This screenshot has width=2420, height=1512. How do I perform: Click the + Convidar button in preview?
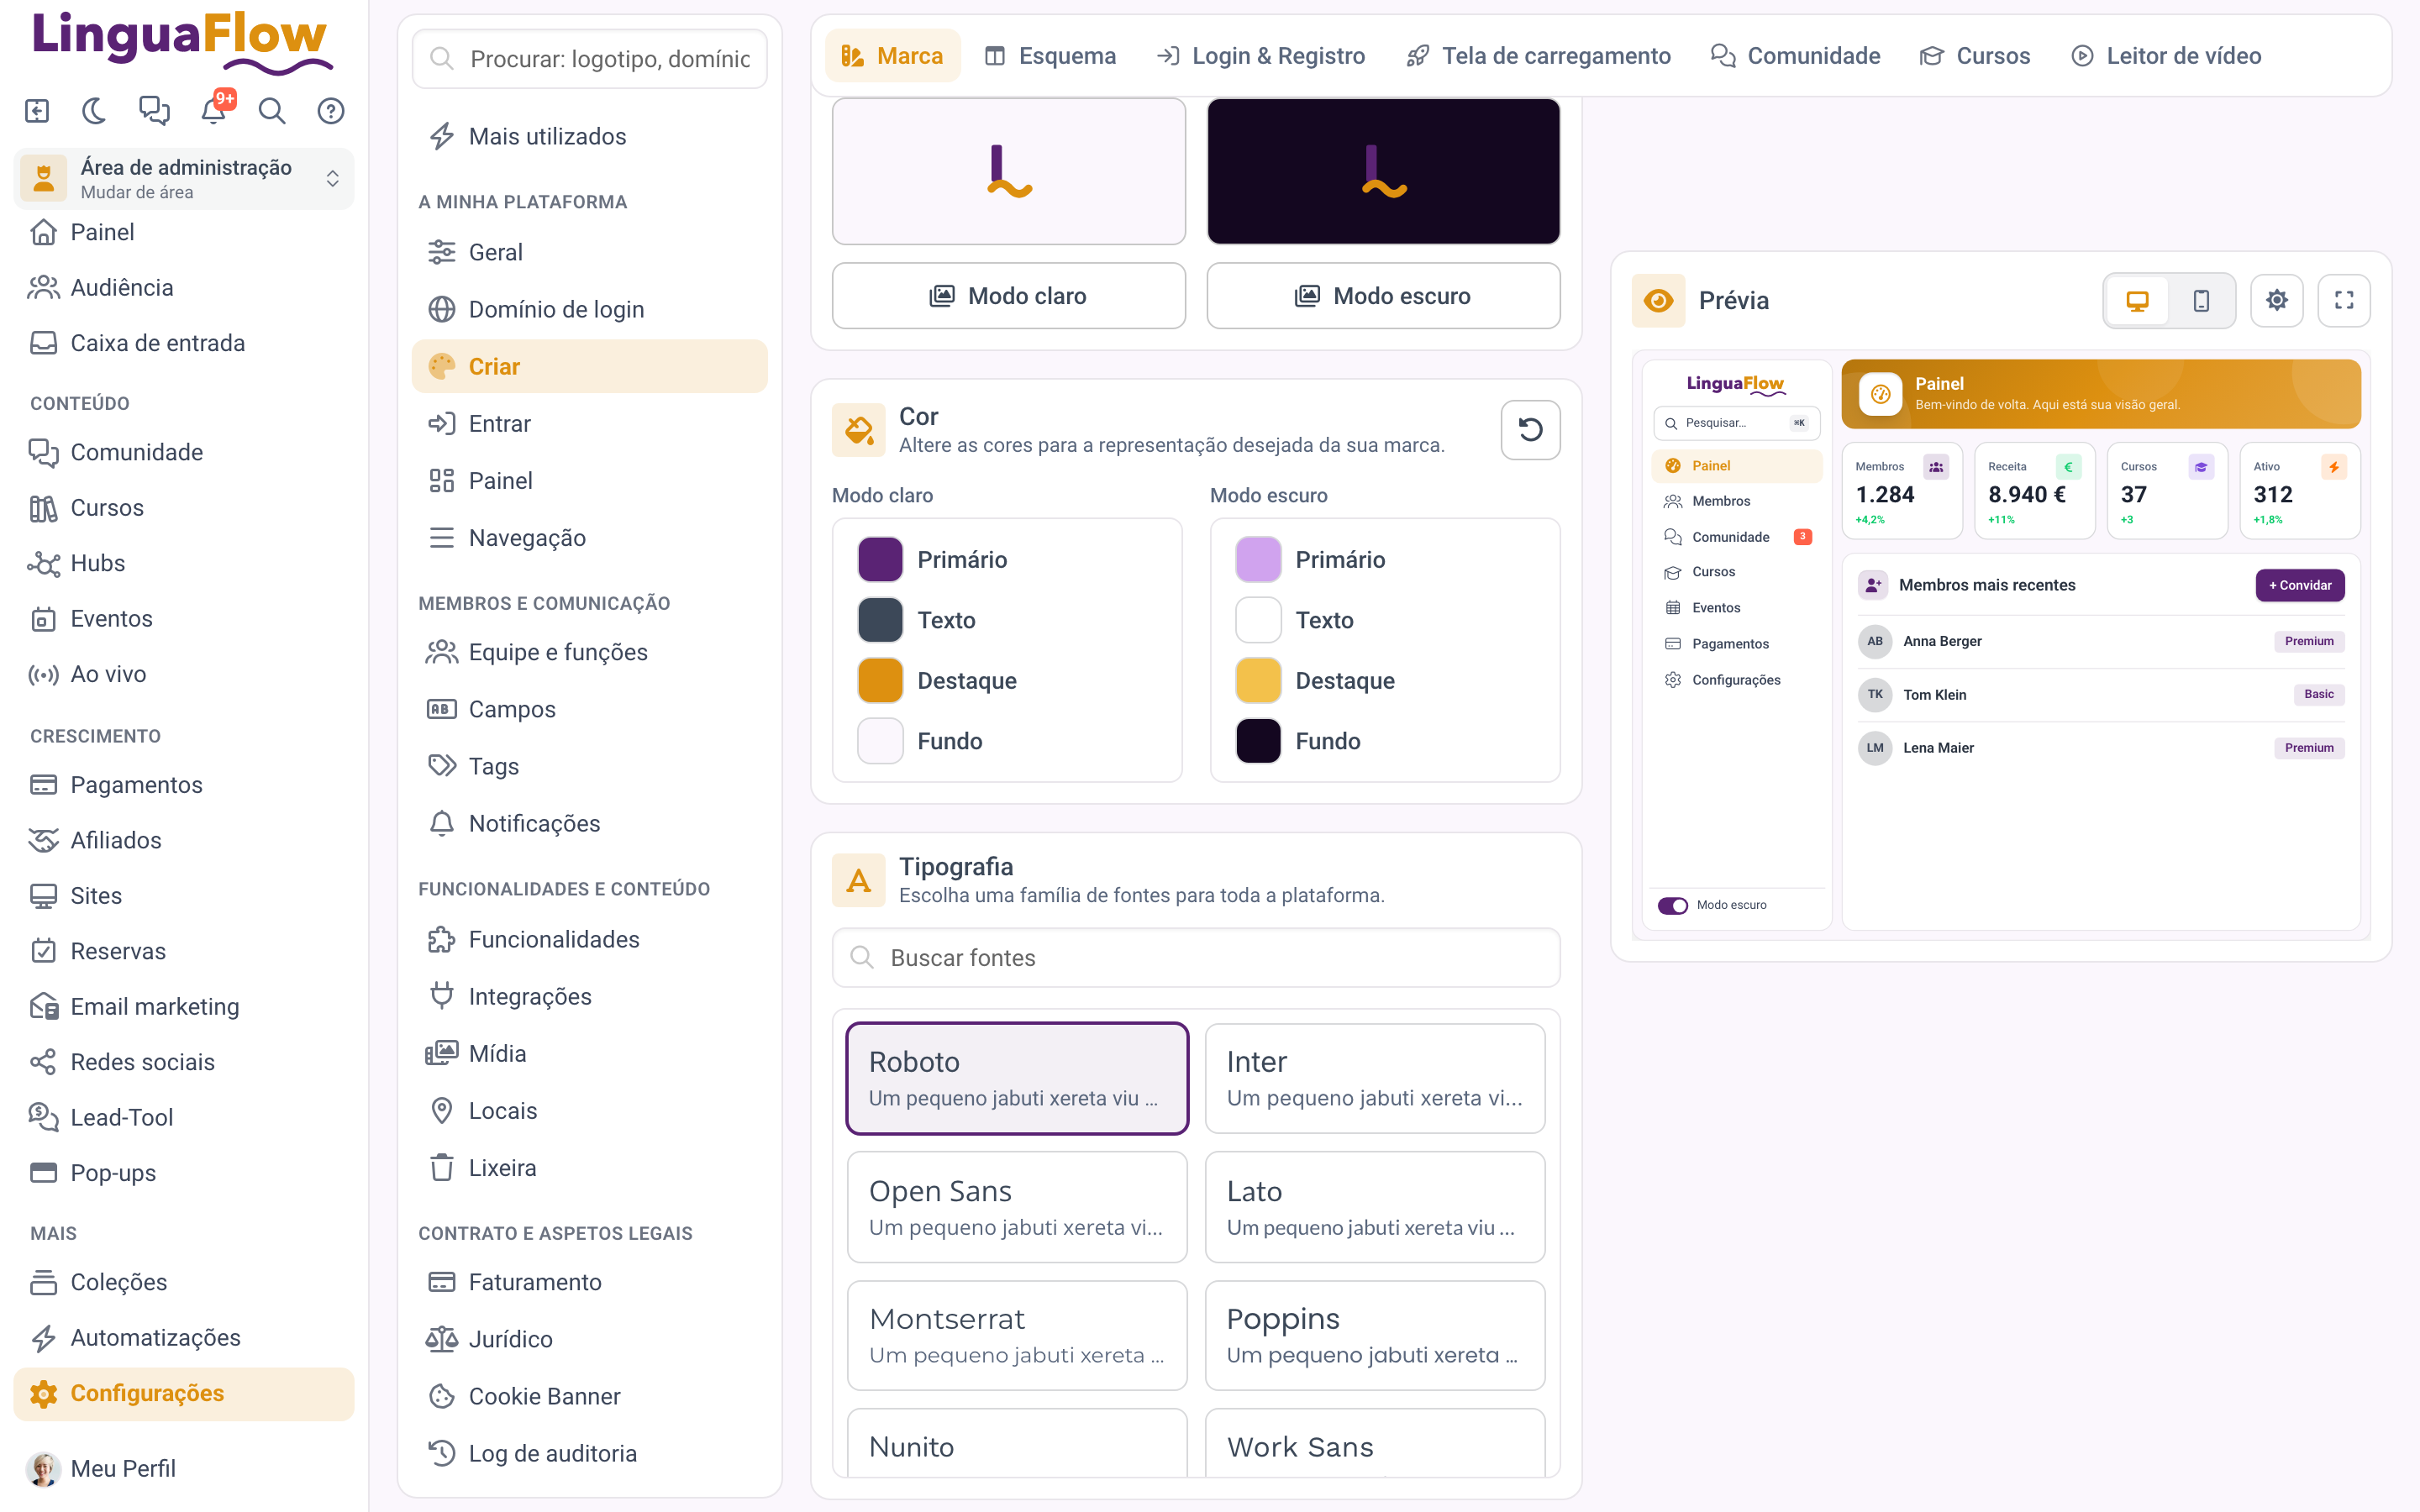2300,585
